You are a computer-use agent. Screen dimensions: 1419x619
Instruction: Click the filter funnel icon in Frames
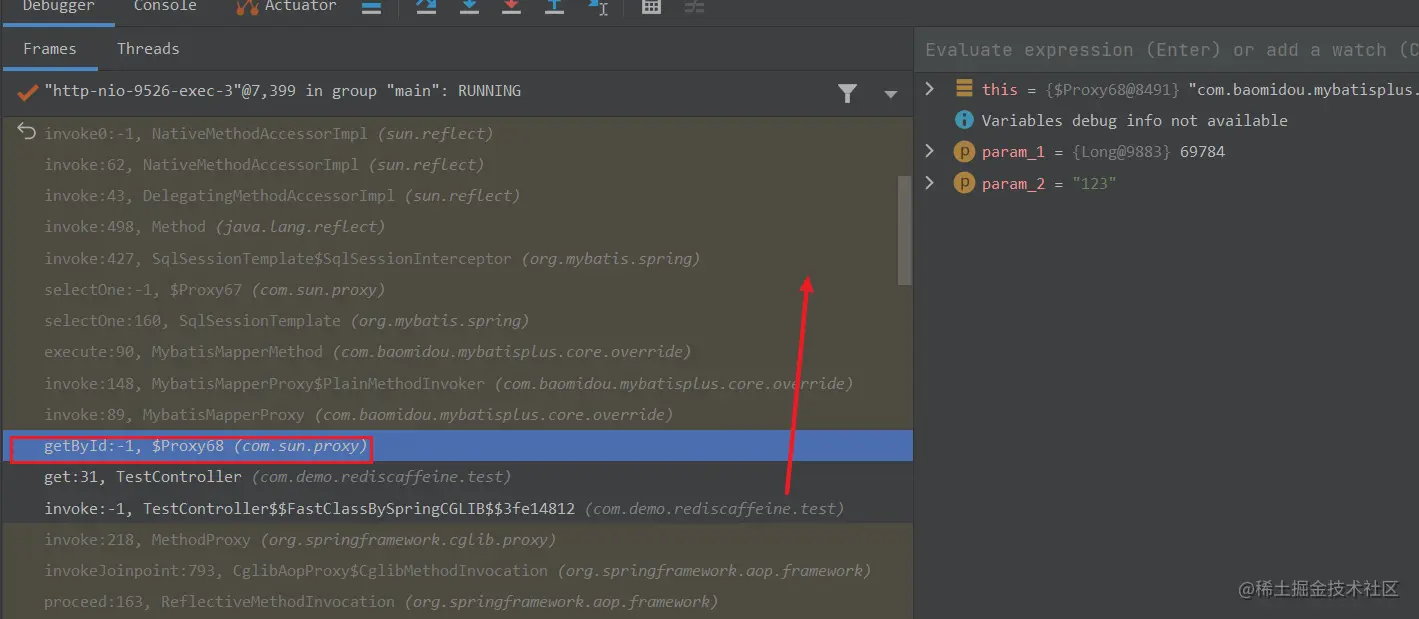(x=847, y=93)
